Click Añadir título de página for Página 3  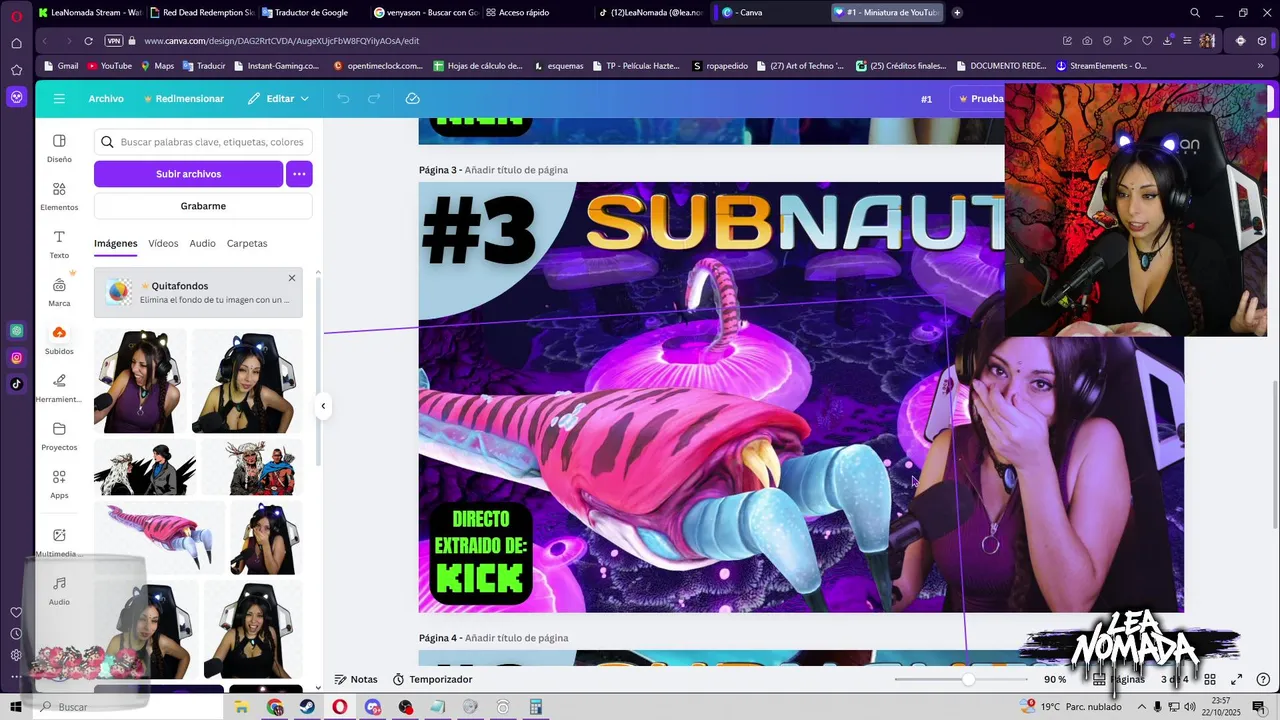(x=516, y=170)
